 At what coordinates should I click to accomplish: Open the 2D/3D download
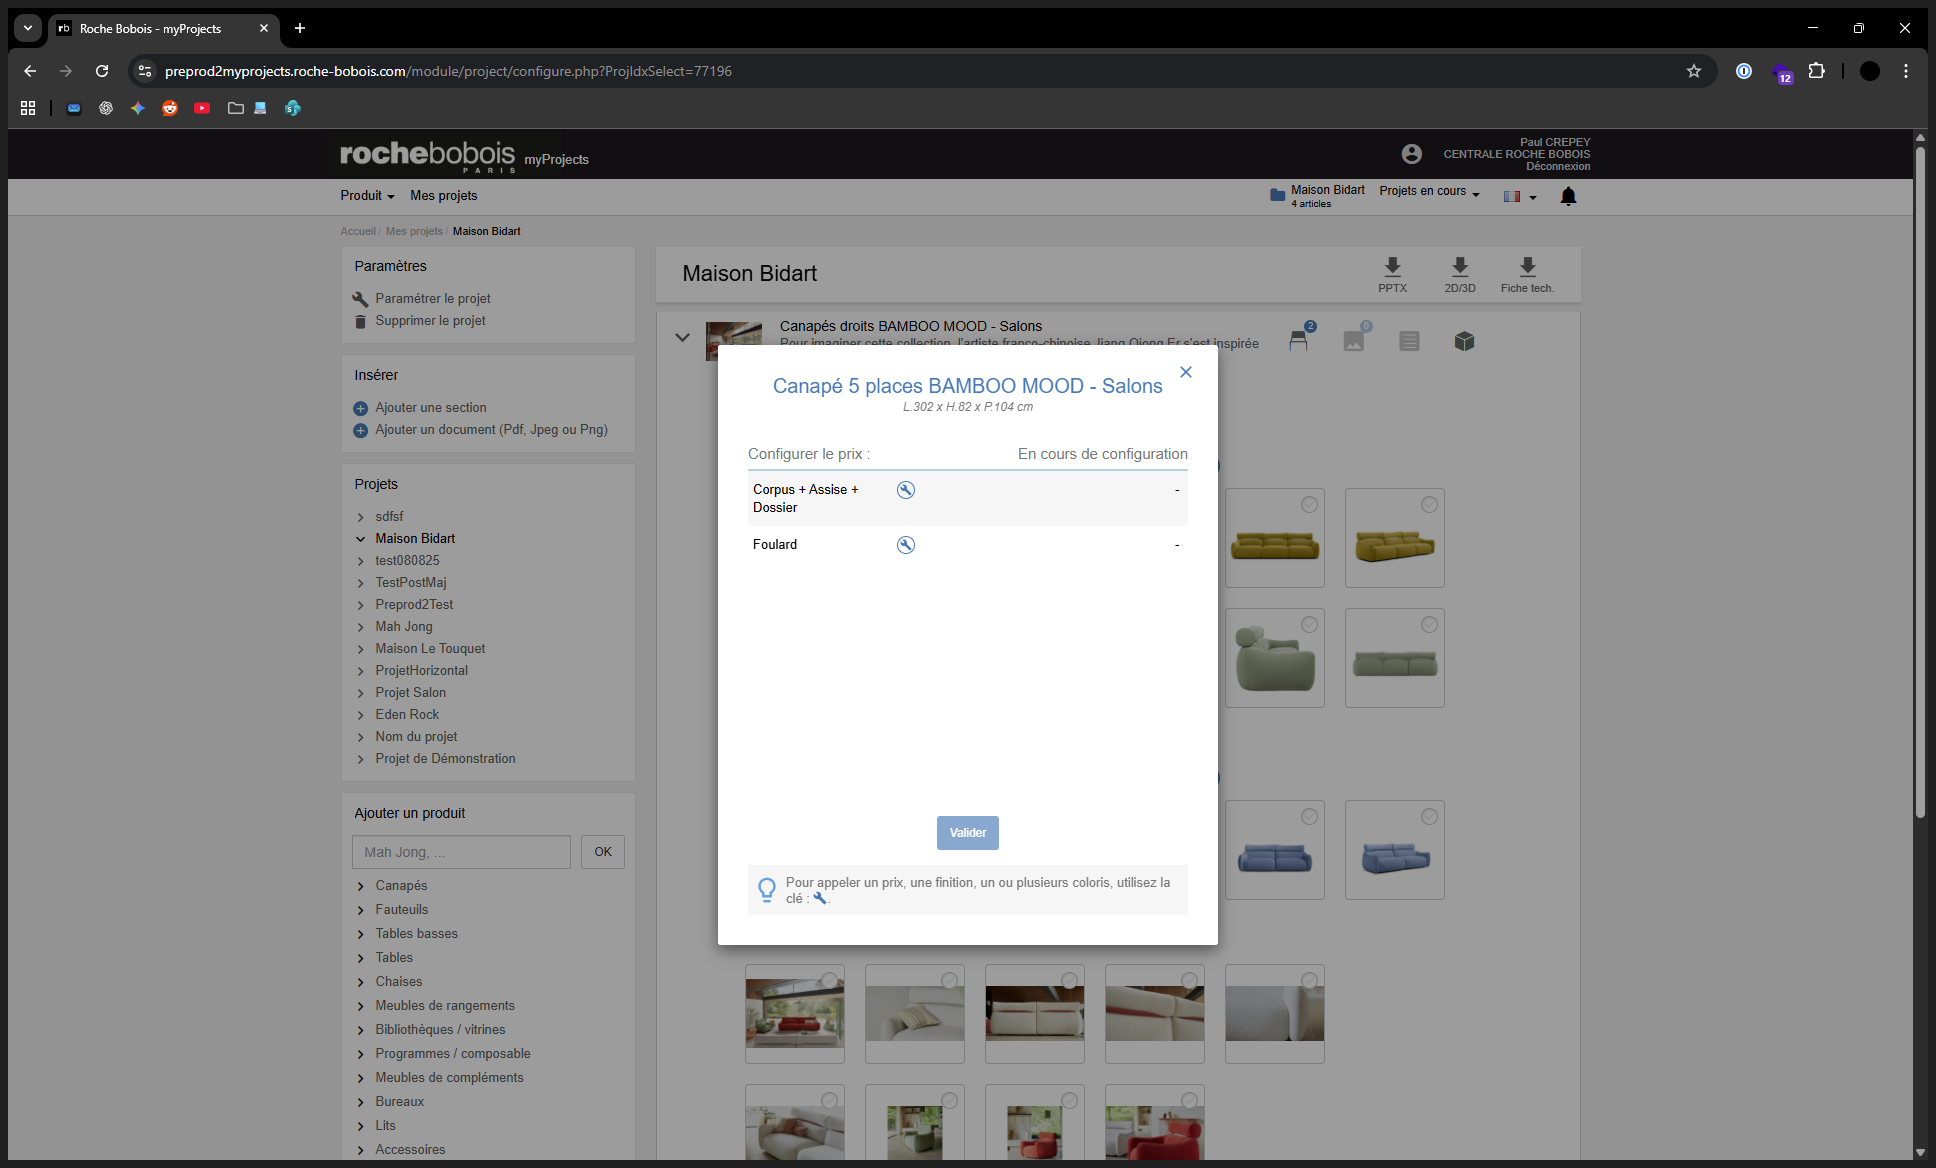pos(1460,272)
